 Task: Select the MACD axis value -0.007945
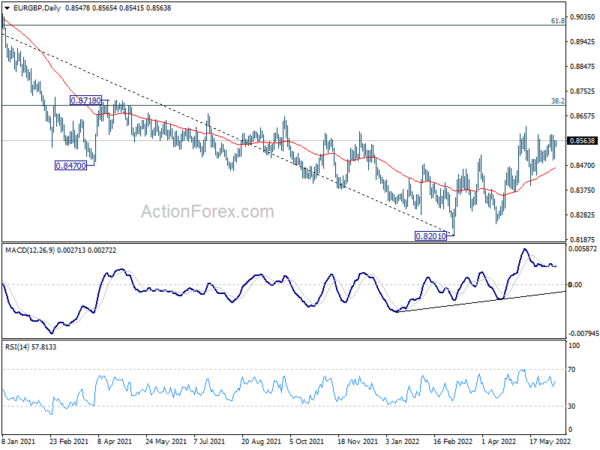(x=584, y=334)
